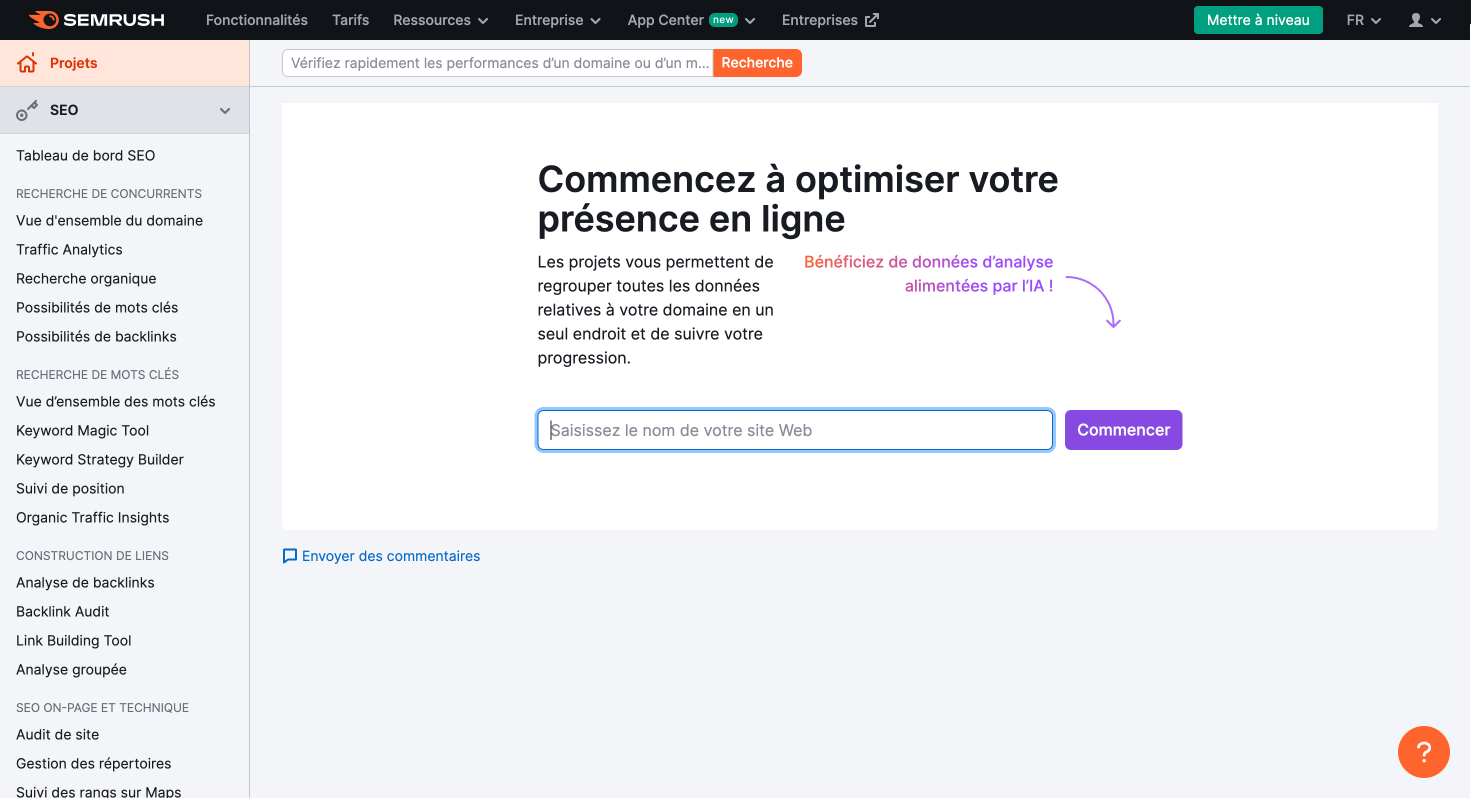Open the Projets home icon

coord(27,63)
